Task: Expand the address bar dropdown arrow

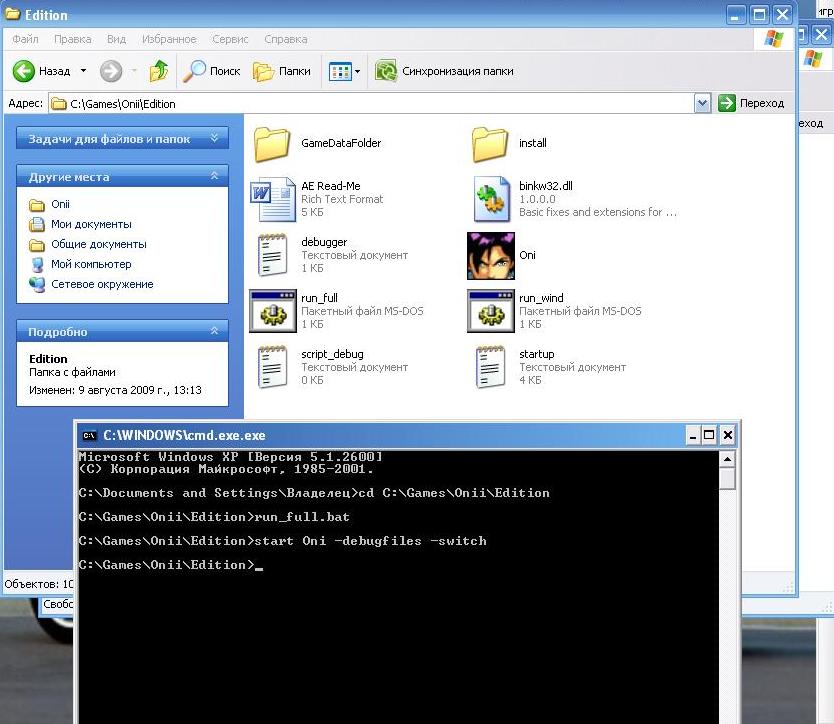Action: click(702, 103)
